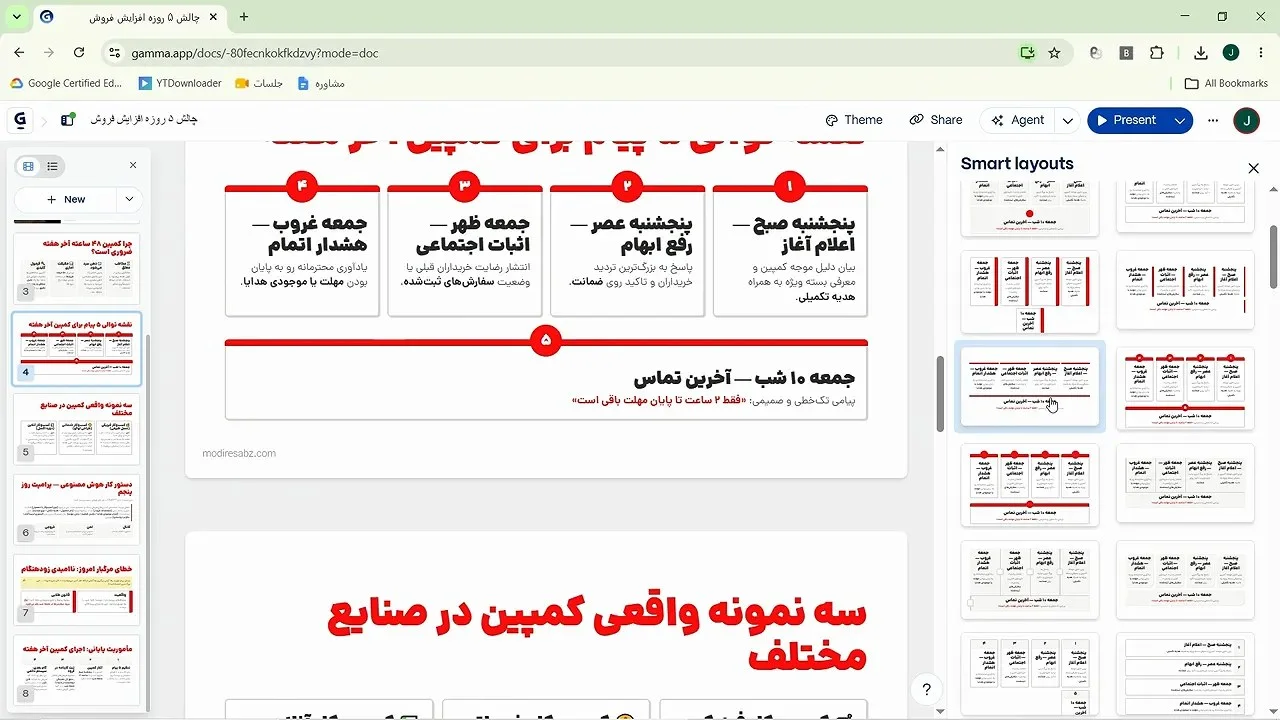1280x720 pixels.
Task: Add a card with the New button
Action: pyautogui.click(x=67, y=199)
